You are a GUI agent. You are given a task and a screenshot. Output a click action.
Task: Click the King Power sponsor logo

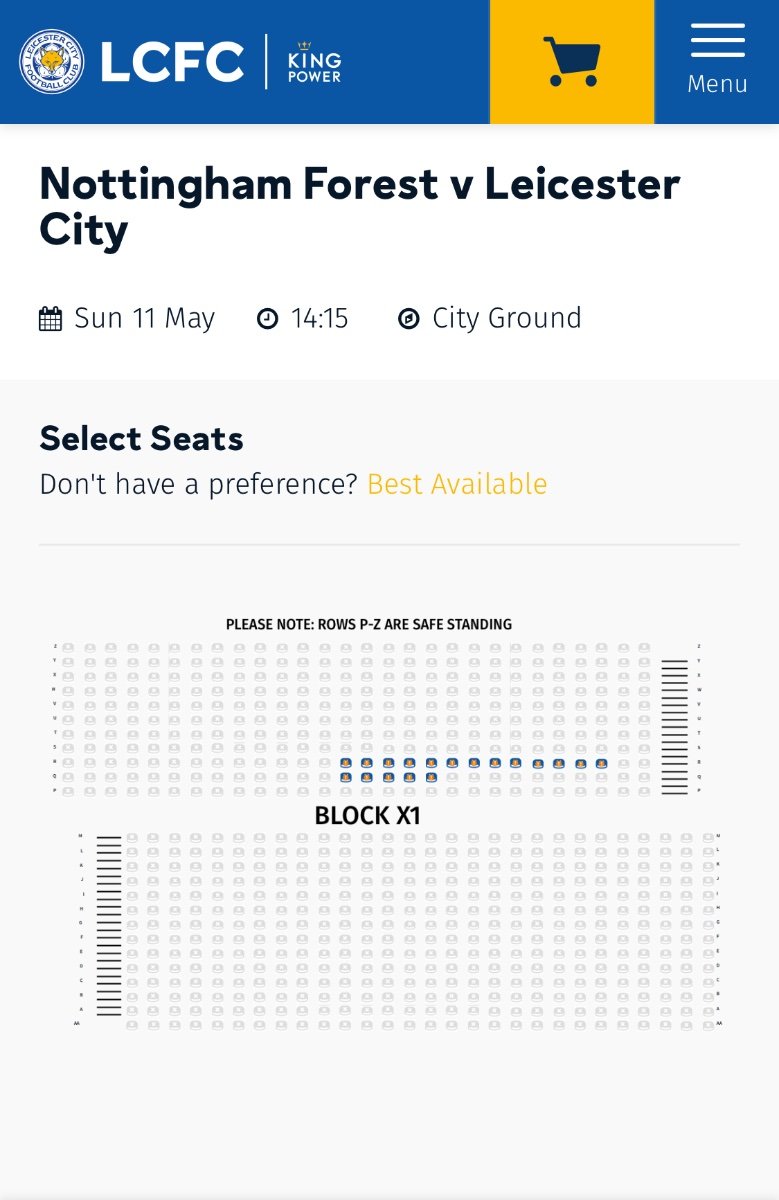[x=314, y=62]
